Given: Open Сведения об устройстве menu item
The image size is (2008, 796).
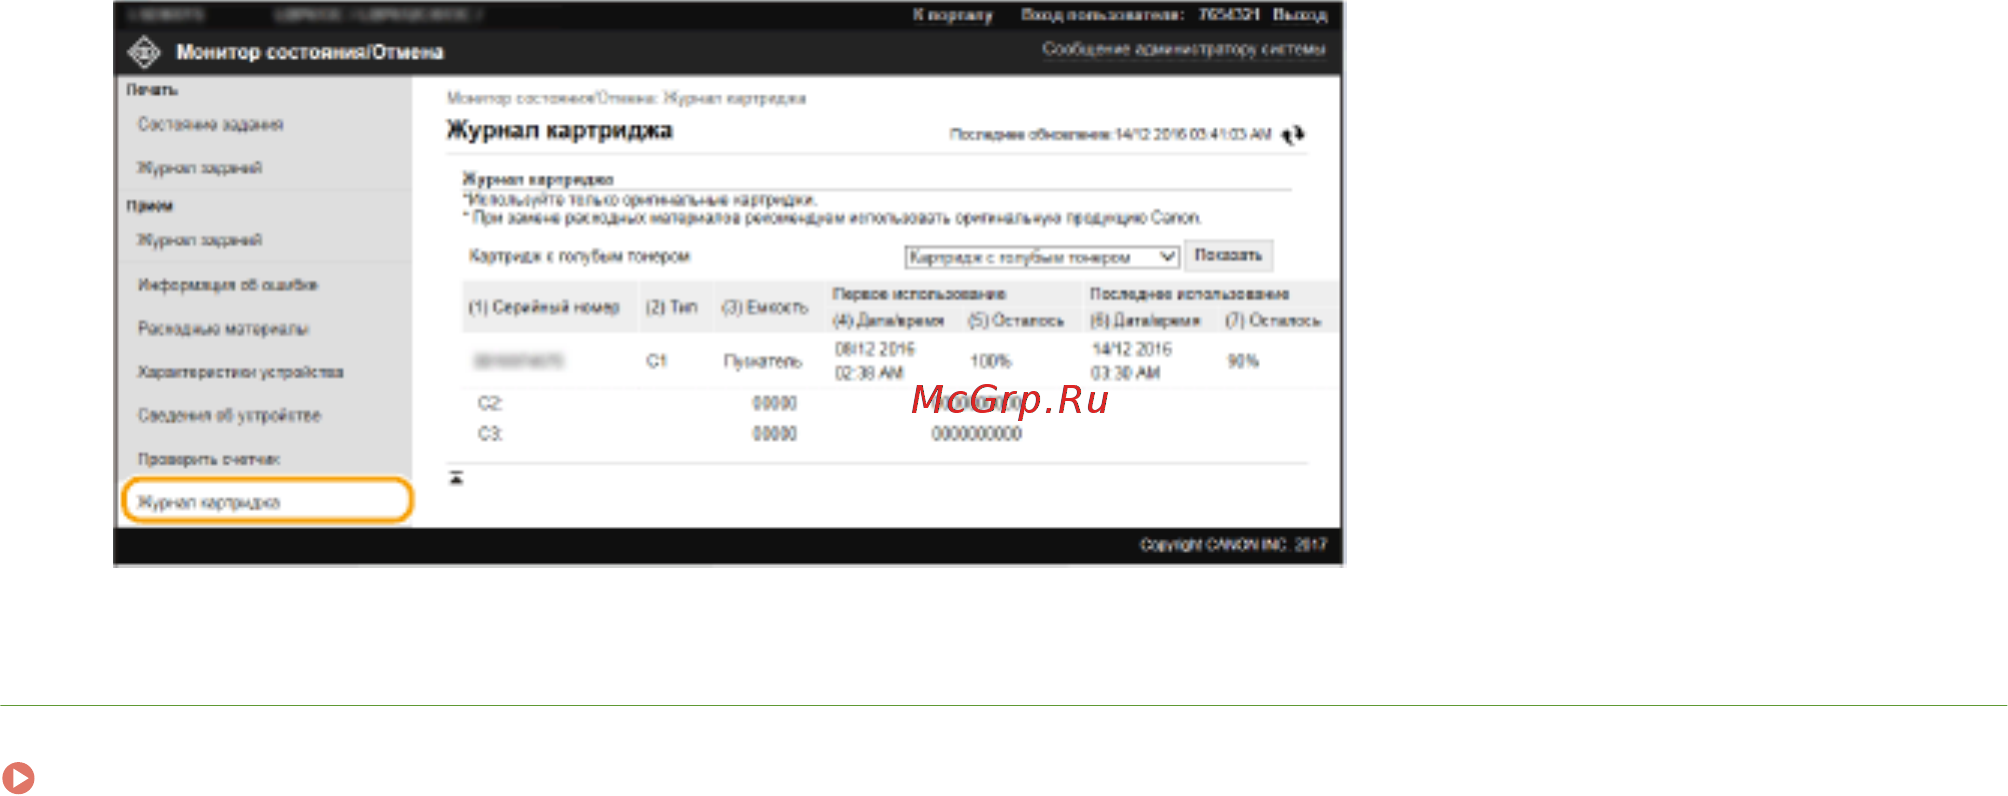Looking at the screenshot, I should (x=229, y=415).
